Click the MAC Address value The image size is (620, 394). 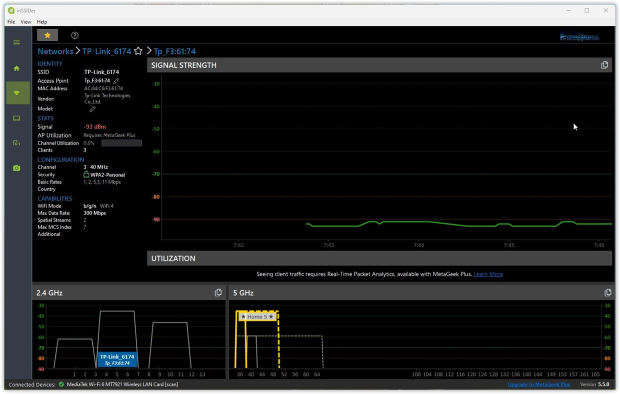[104, 89]
